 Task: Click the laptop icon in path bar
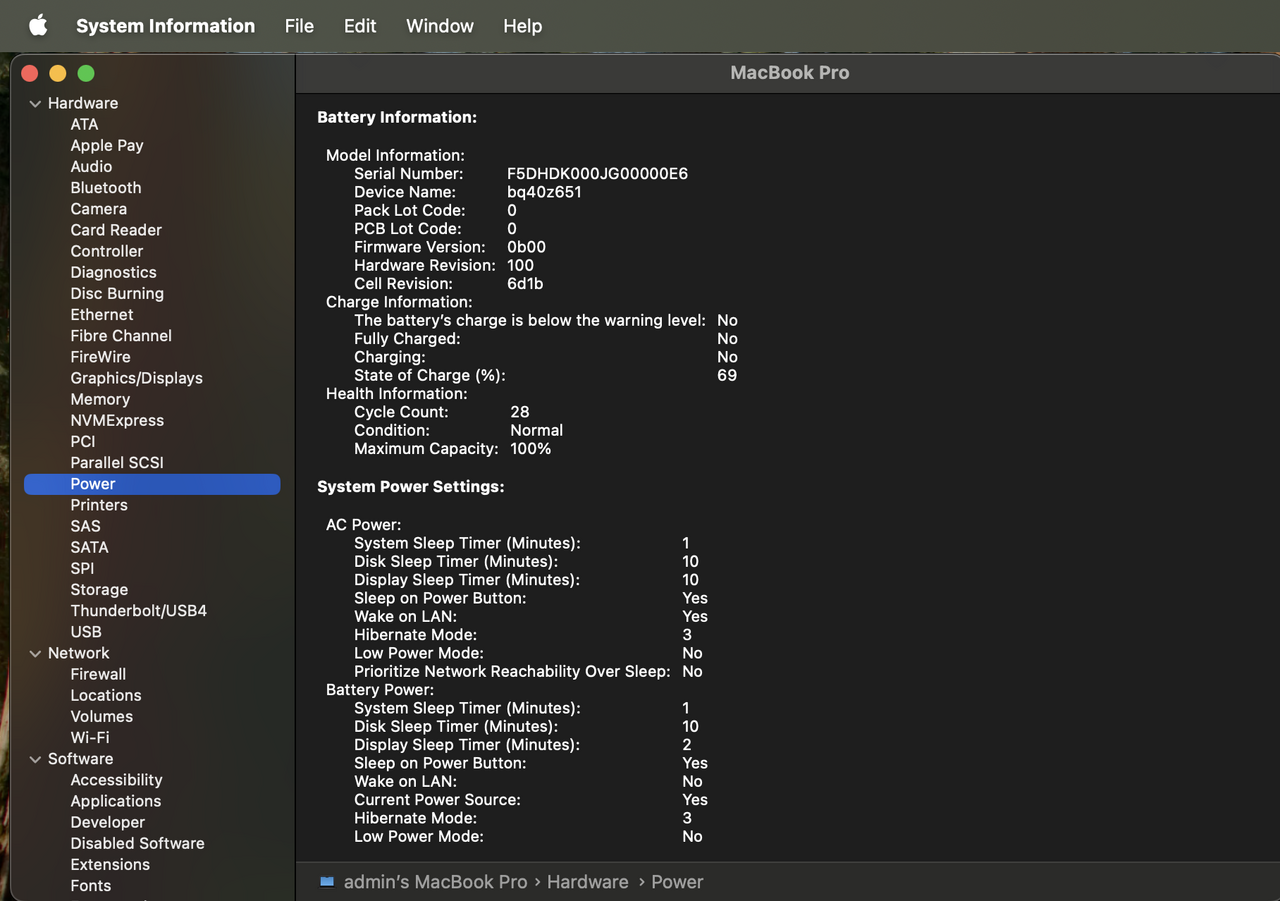(327, 882)
